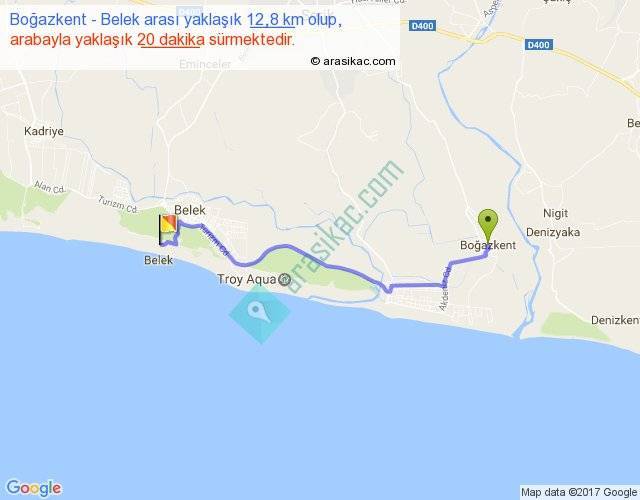
Task: Click the left D400 highway shield
Action: pyautogui.click(x=422, y=26)
